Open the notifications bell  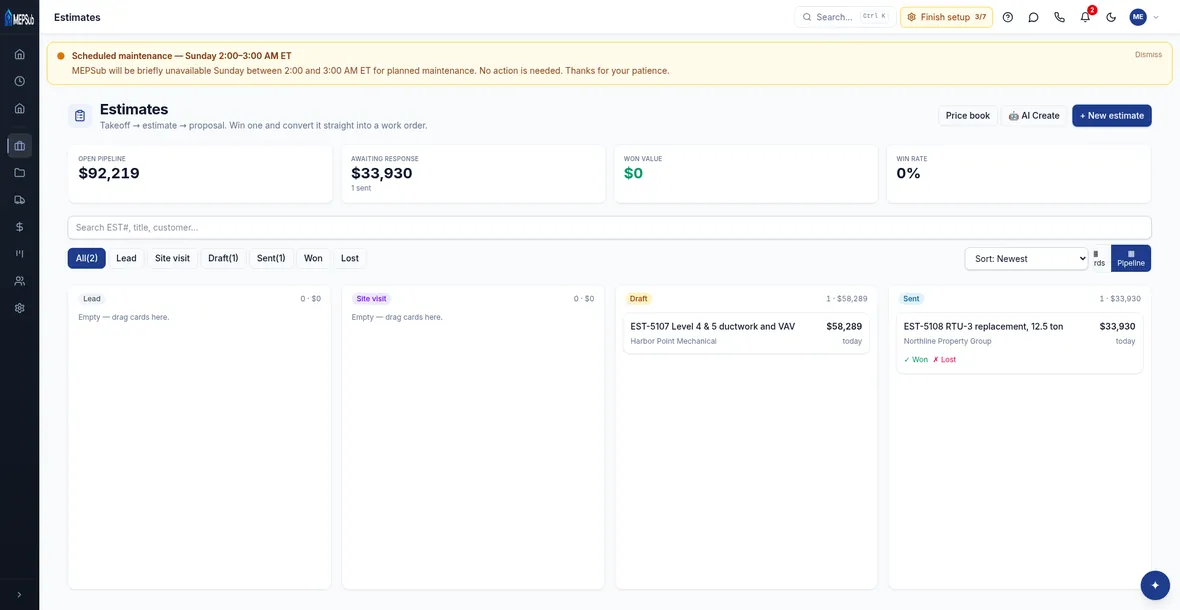coord(1085,17)
